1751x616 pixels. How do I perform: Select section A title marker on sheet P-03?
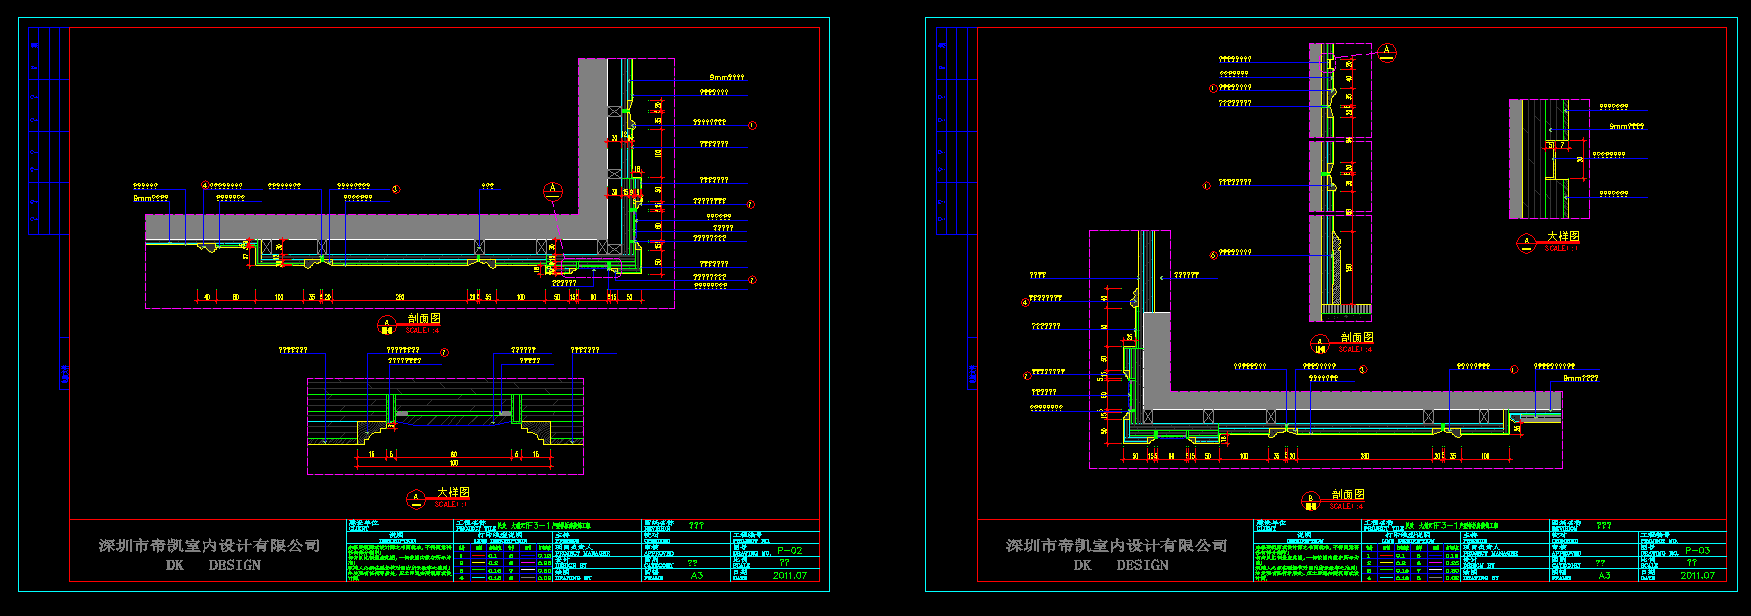point(1320,344)
